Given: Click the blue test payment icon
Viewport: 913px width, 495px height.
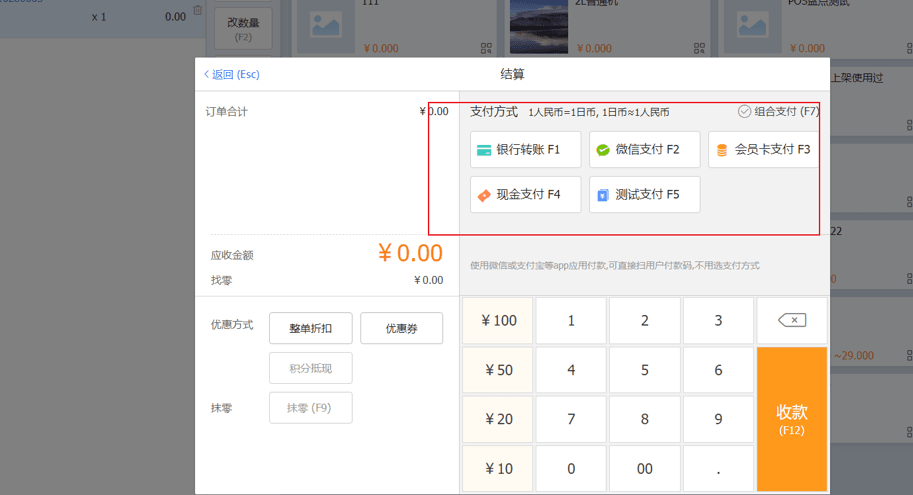Looking at the screenshot, I should point(603,196).
